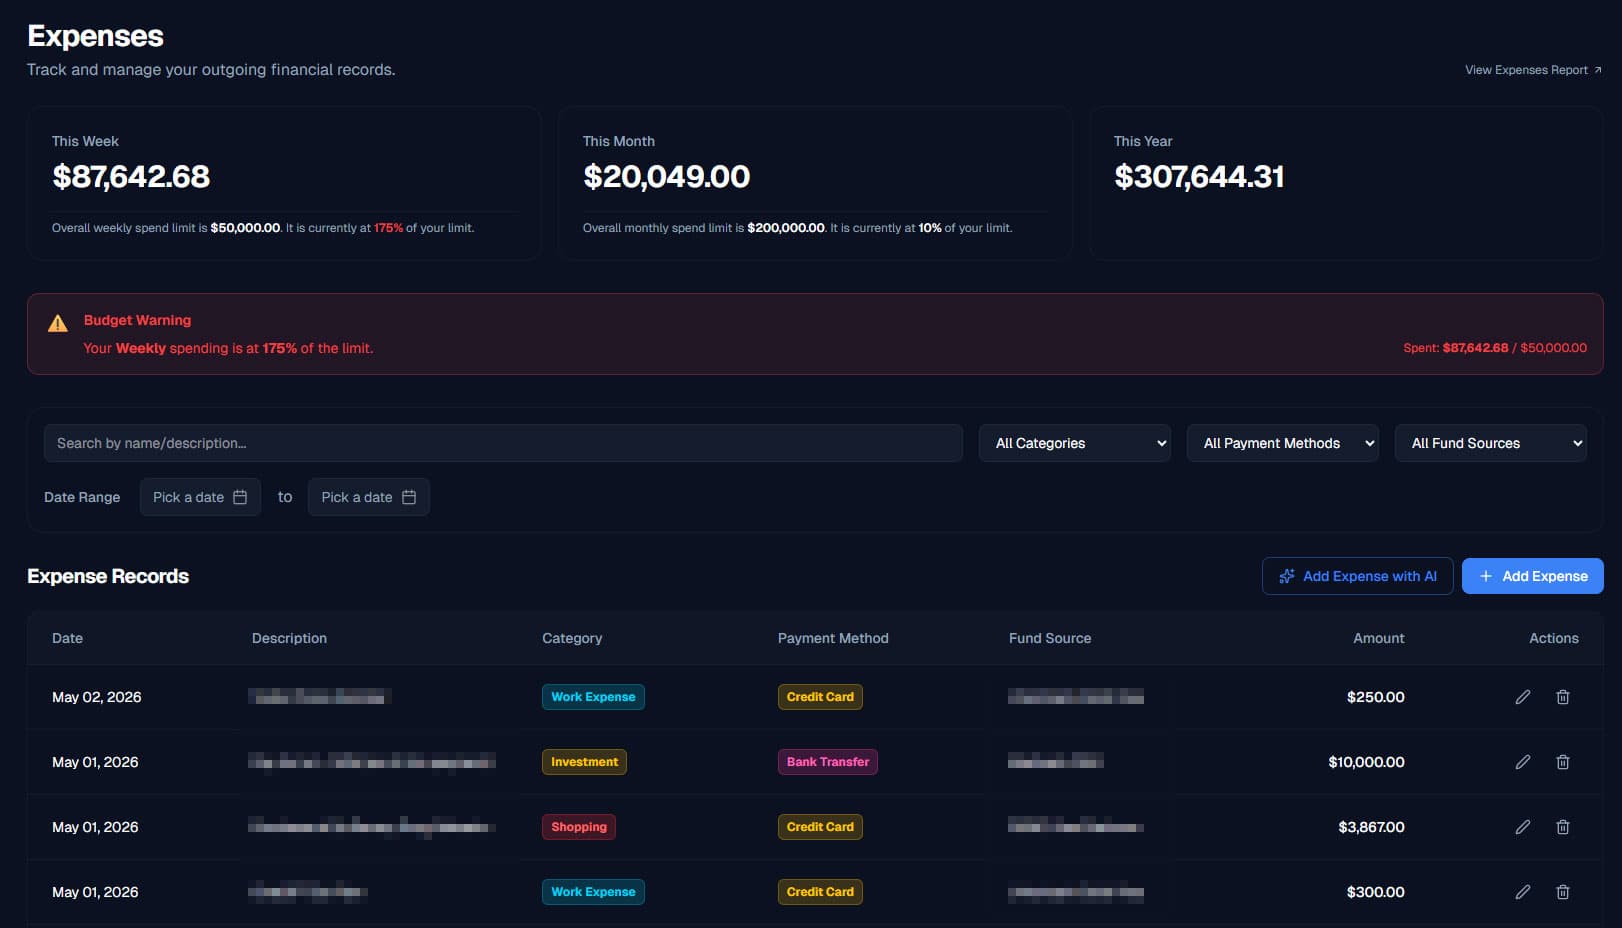Open the All Categories filter dropdown
This screenshot has width=1622, height=928.
(x=1075, y=443)
